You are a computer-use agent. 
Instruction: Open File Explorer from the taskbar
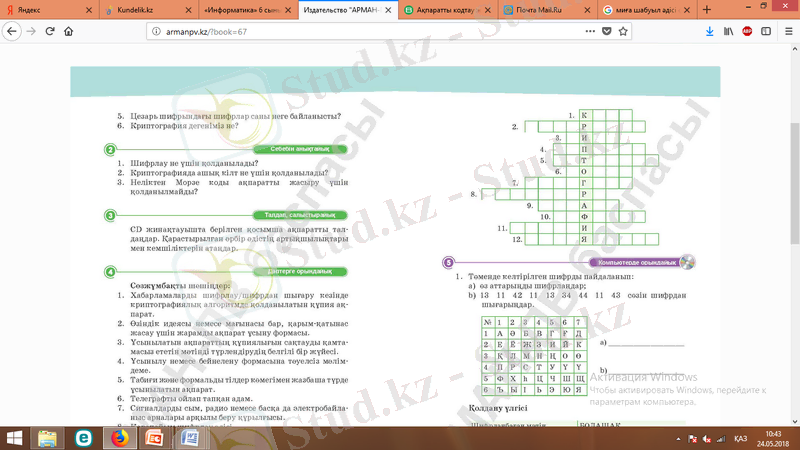tap(47, 438)
